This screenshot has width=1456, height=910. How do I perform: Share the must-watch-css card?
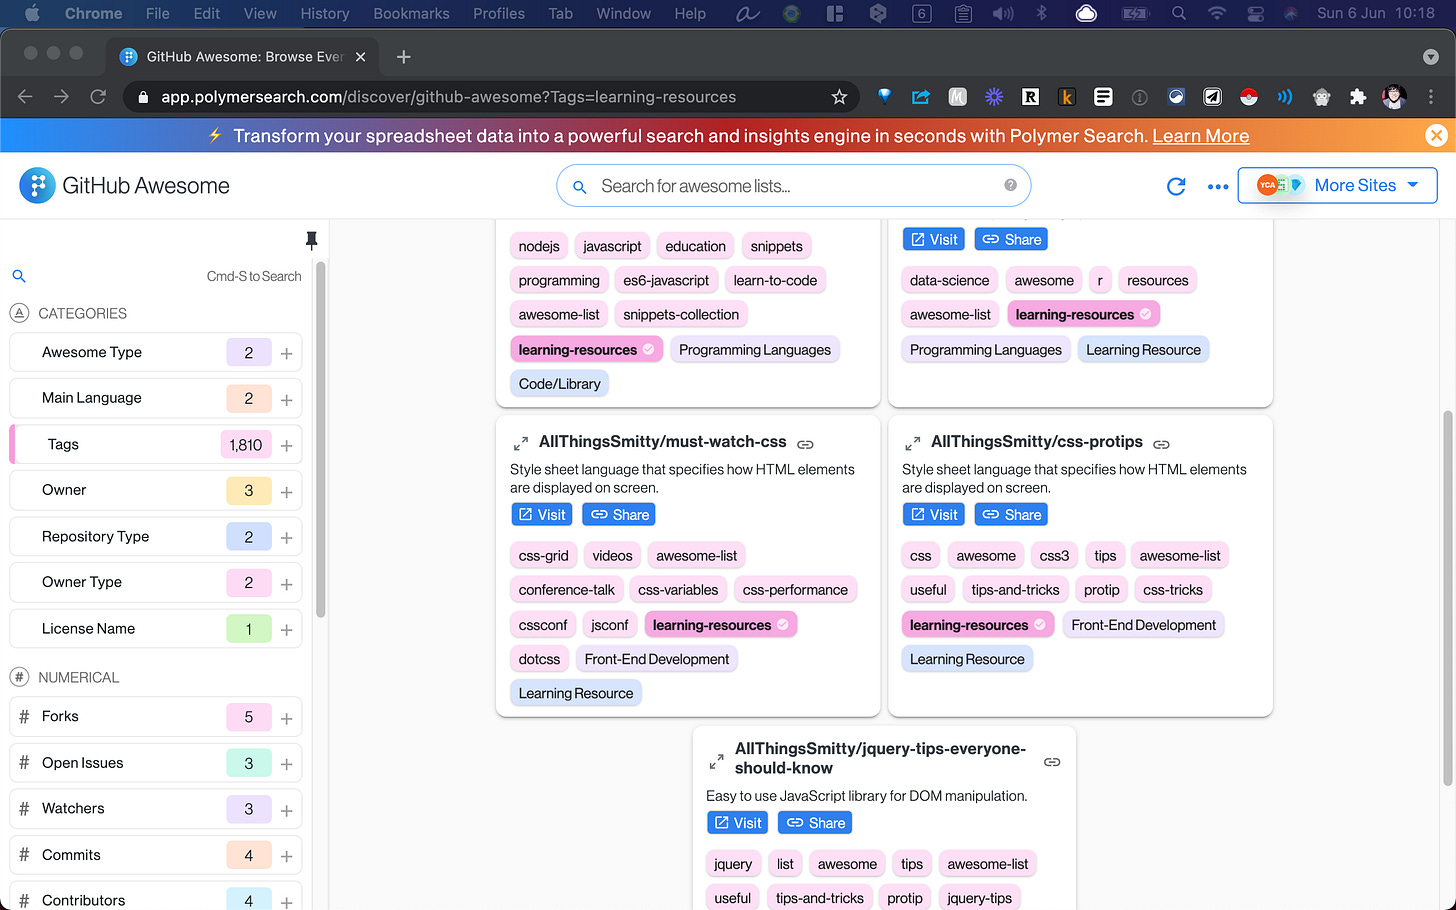619,515
